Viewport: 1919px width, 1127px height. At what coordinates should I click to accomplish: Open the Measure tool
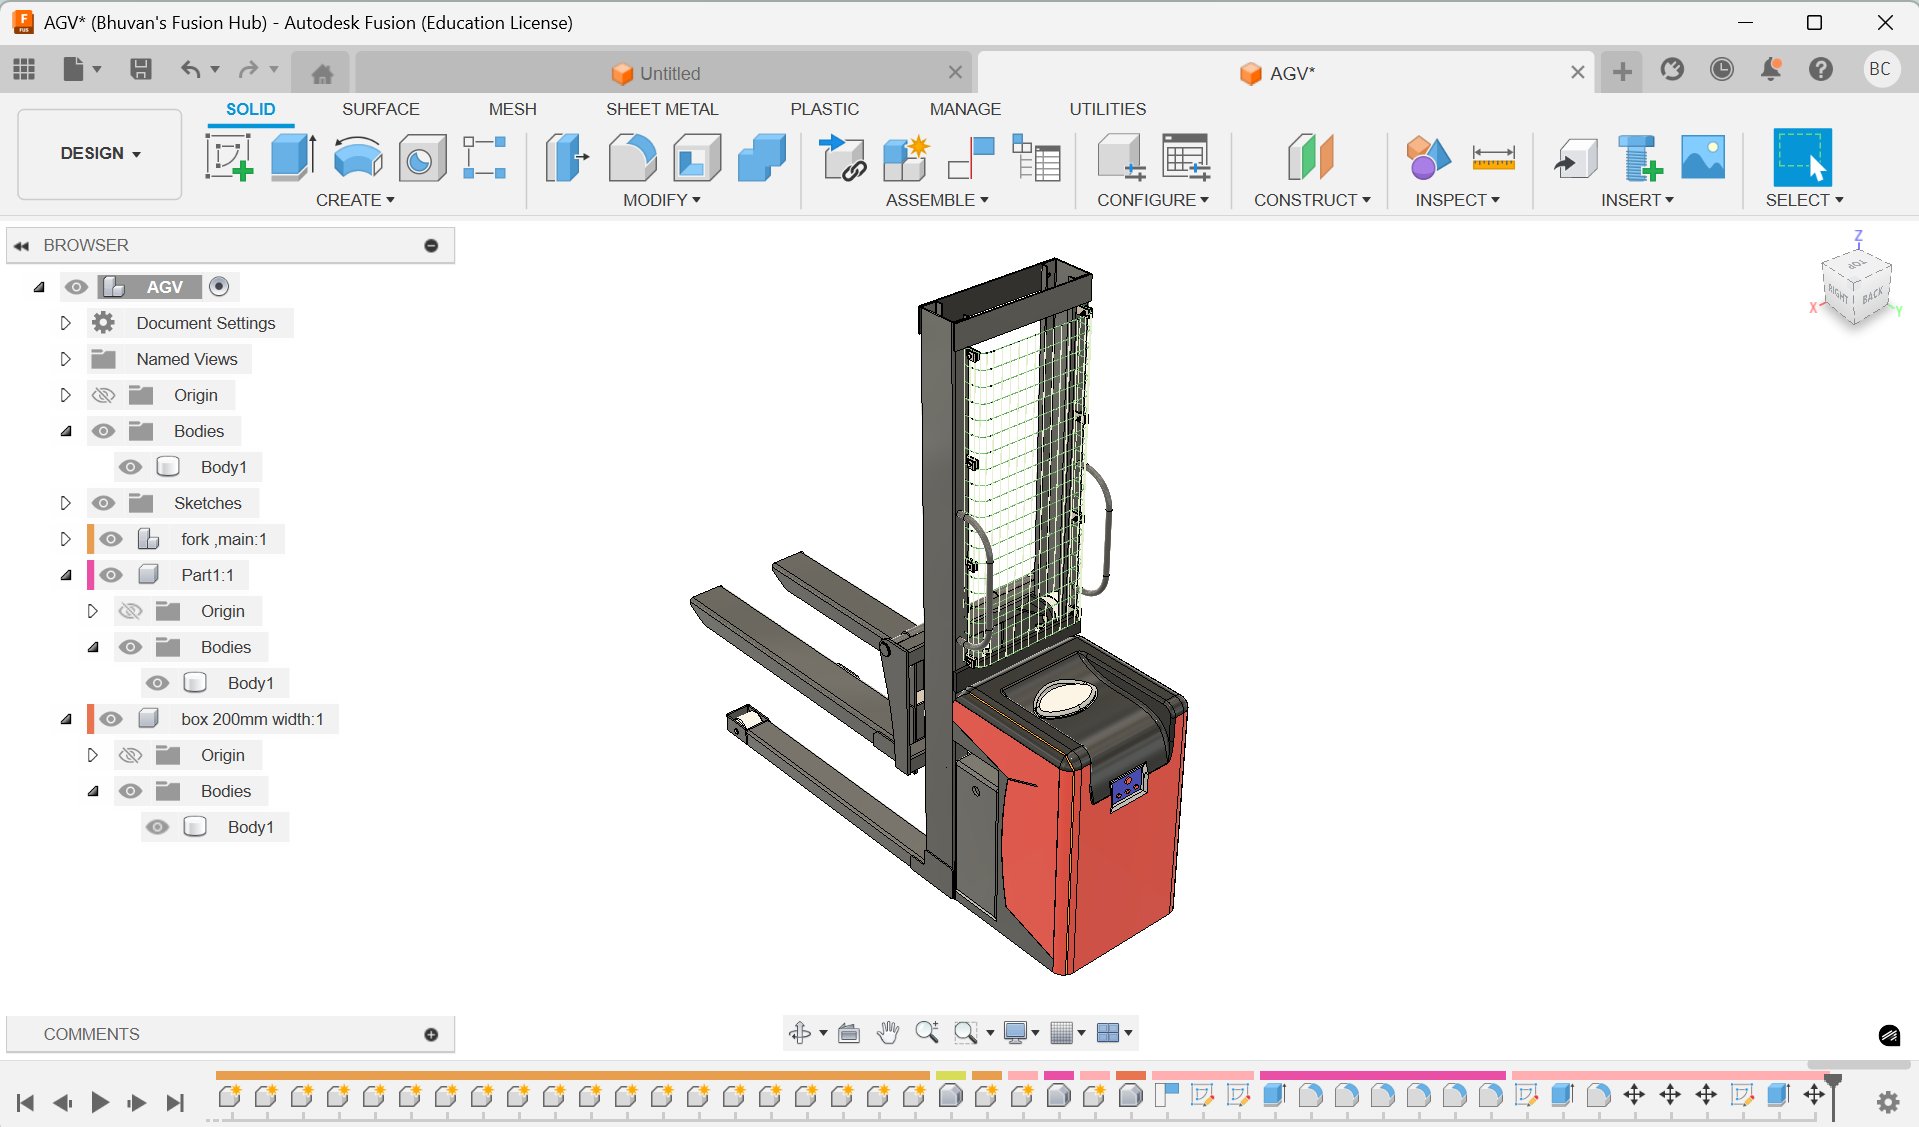click(1494, 158)
